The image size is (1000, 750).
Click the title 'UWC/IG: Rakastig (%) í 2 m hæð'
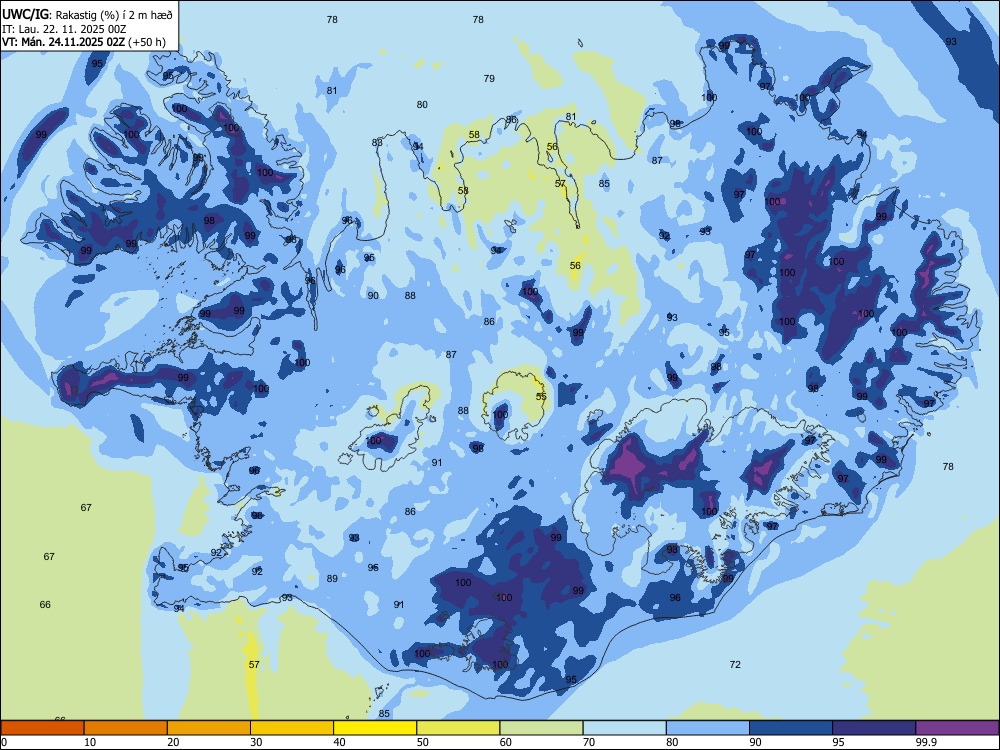[x=87, y=15]
